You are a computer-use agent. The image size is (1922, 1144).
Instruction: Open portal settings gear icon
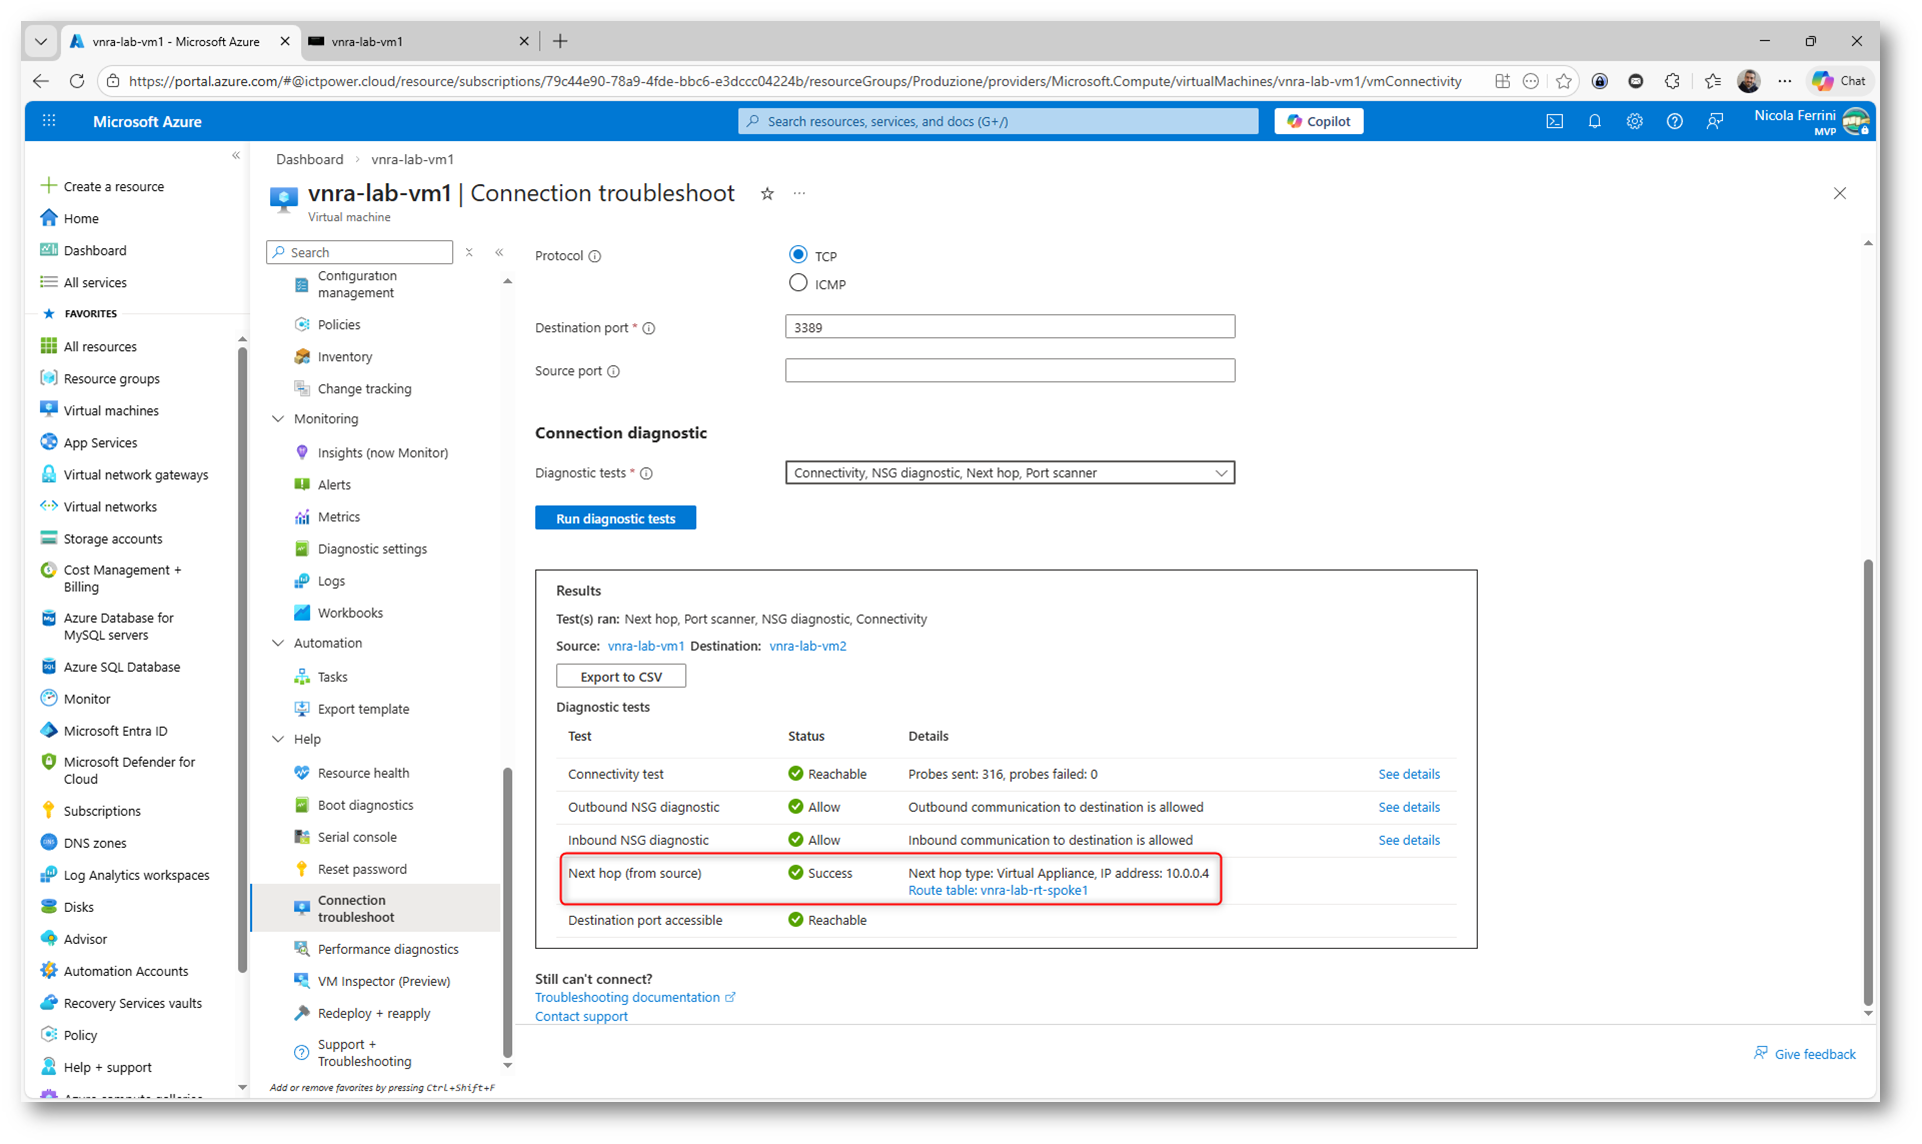pos(1634,121)
